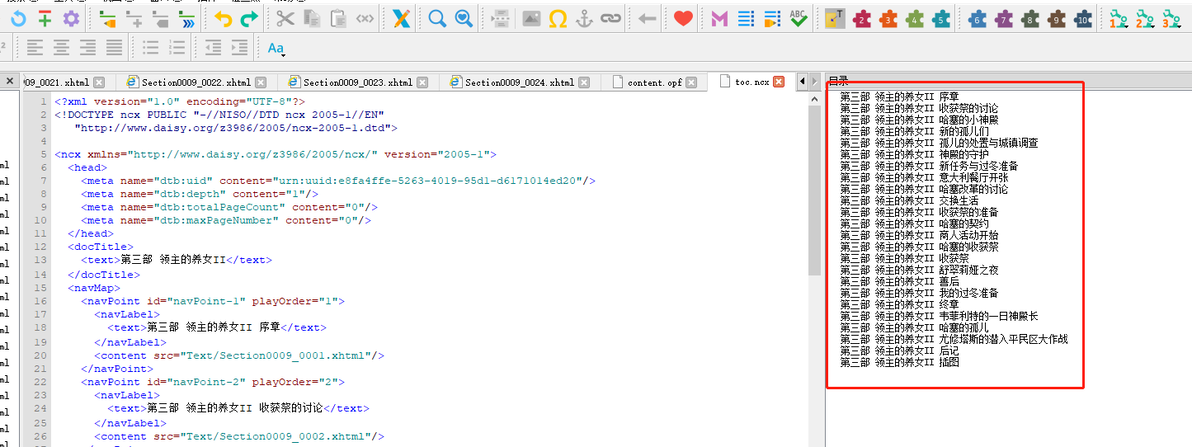The image size is (1192, 447).
Task: Click the blue X pencil editor icon
Action: click(401, 20)
